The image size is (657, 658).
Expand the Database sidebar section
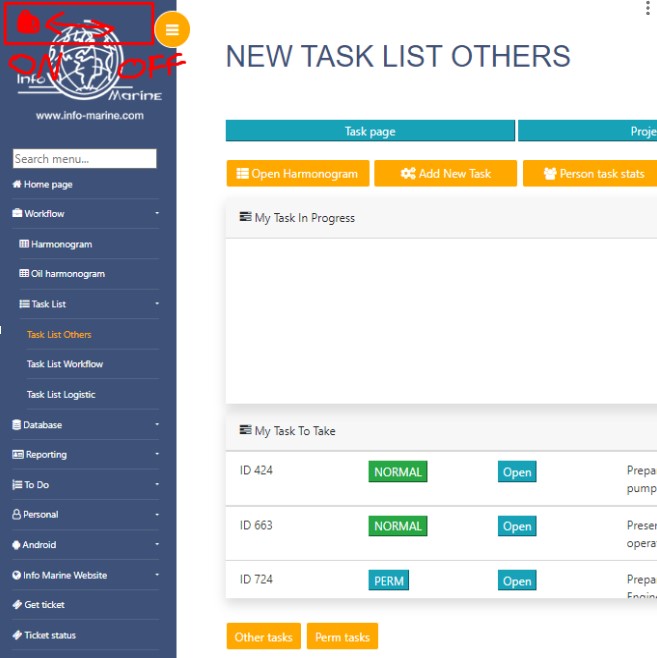click(x=87, y=425)
